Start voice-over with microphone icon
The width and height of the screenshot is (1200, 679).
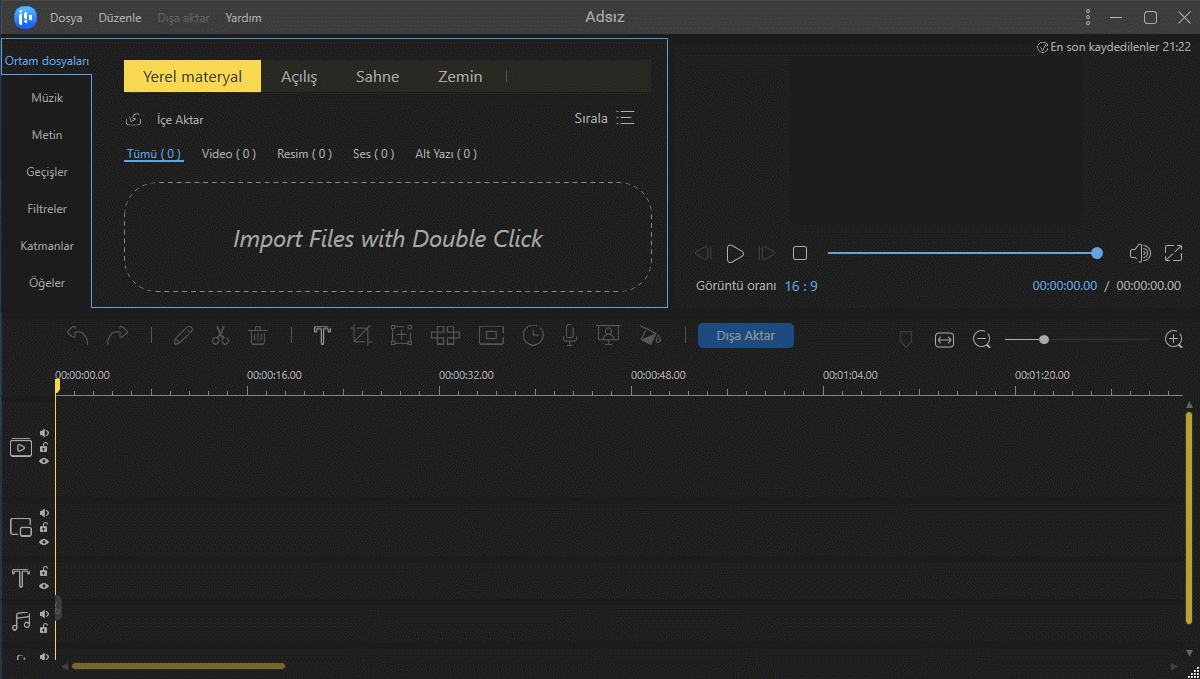click(570, 336)
